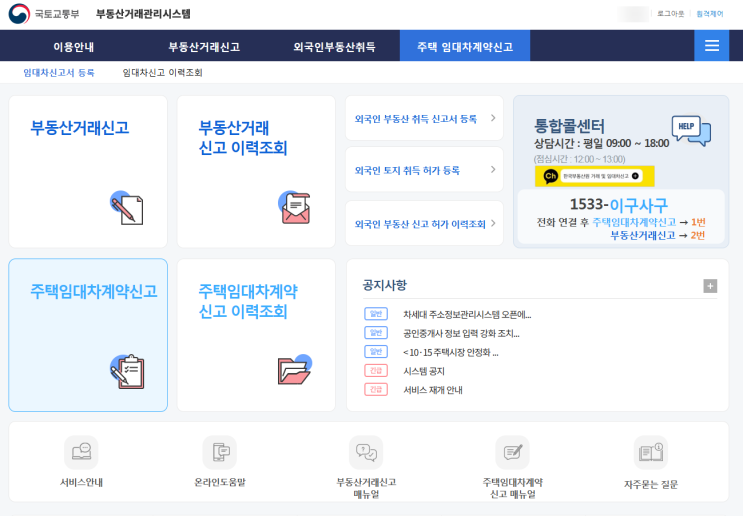
Task: Click the 로그아웃 link
Action: pyautogui.click(x=671, y=14)
